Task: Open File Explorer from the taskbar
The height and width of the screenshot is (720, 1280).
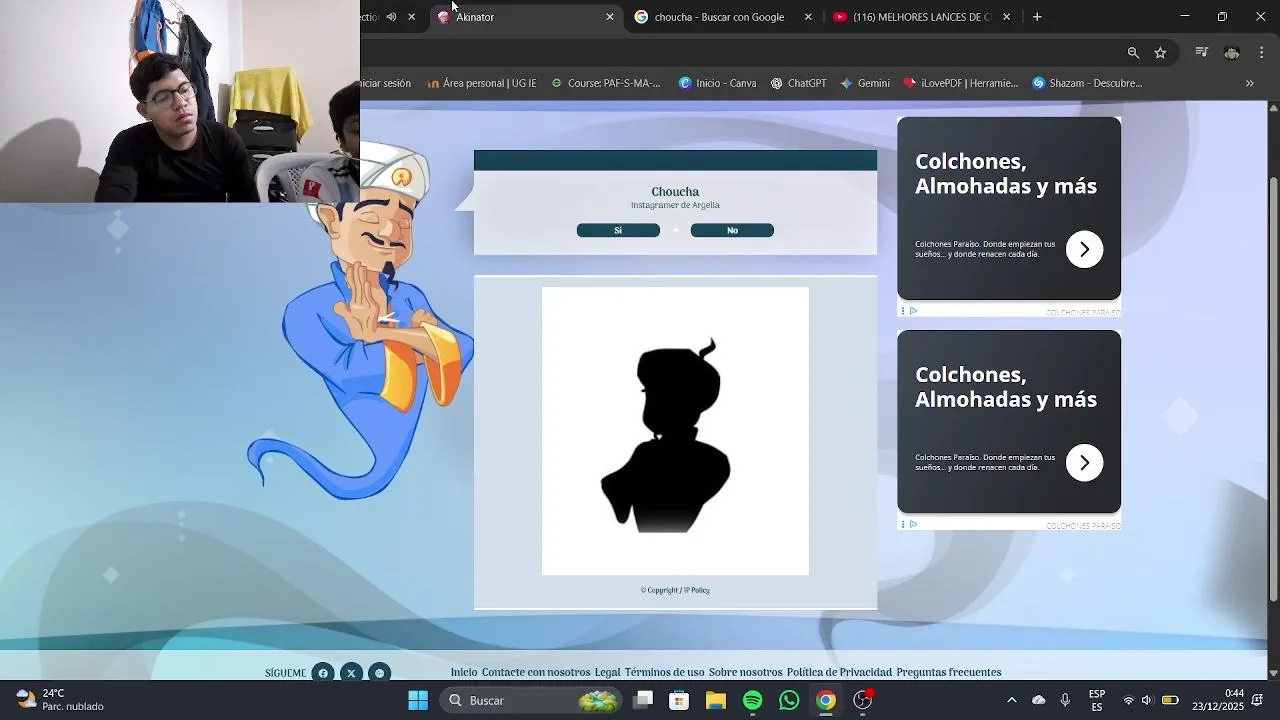Action: click(716, 700)
